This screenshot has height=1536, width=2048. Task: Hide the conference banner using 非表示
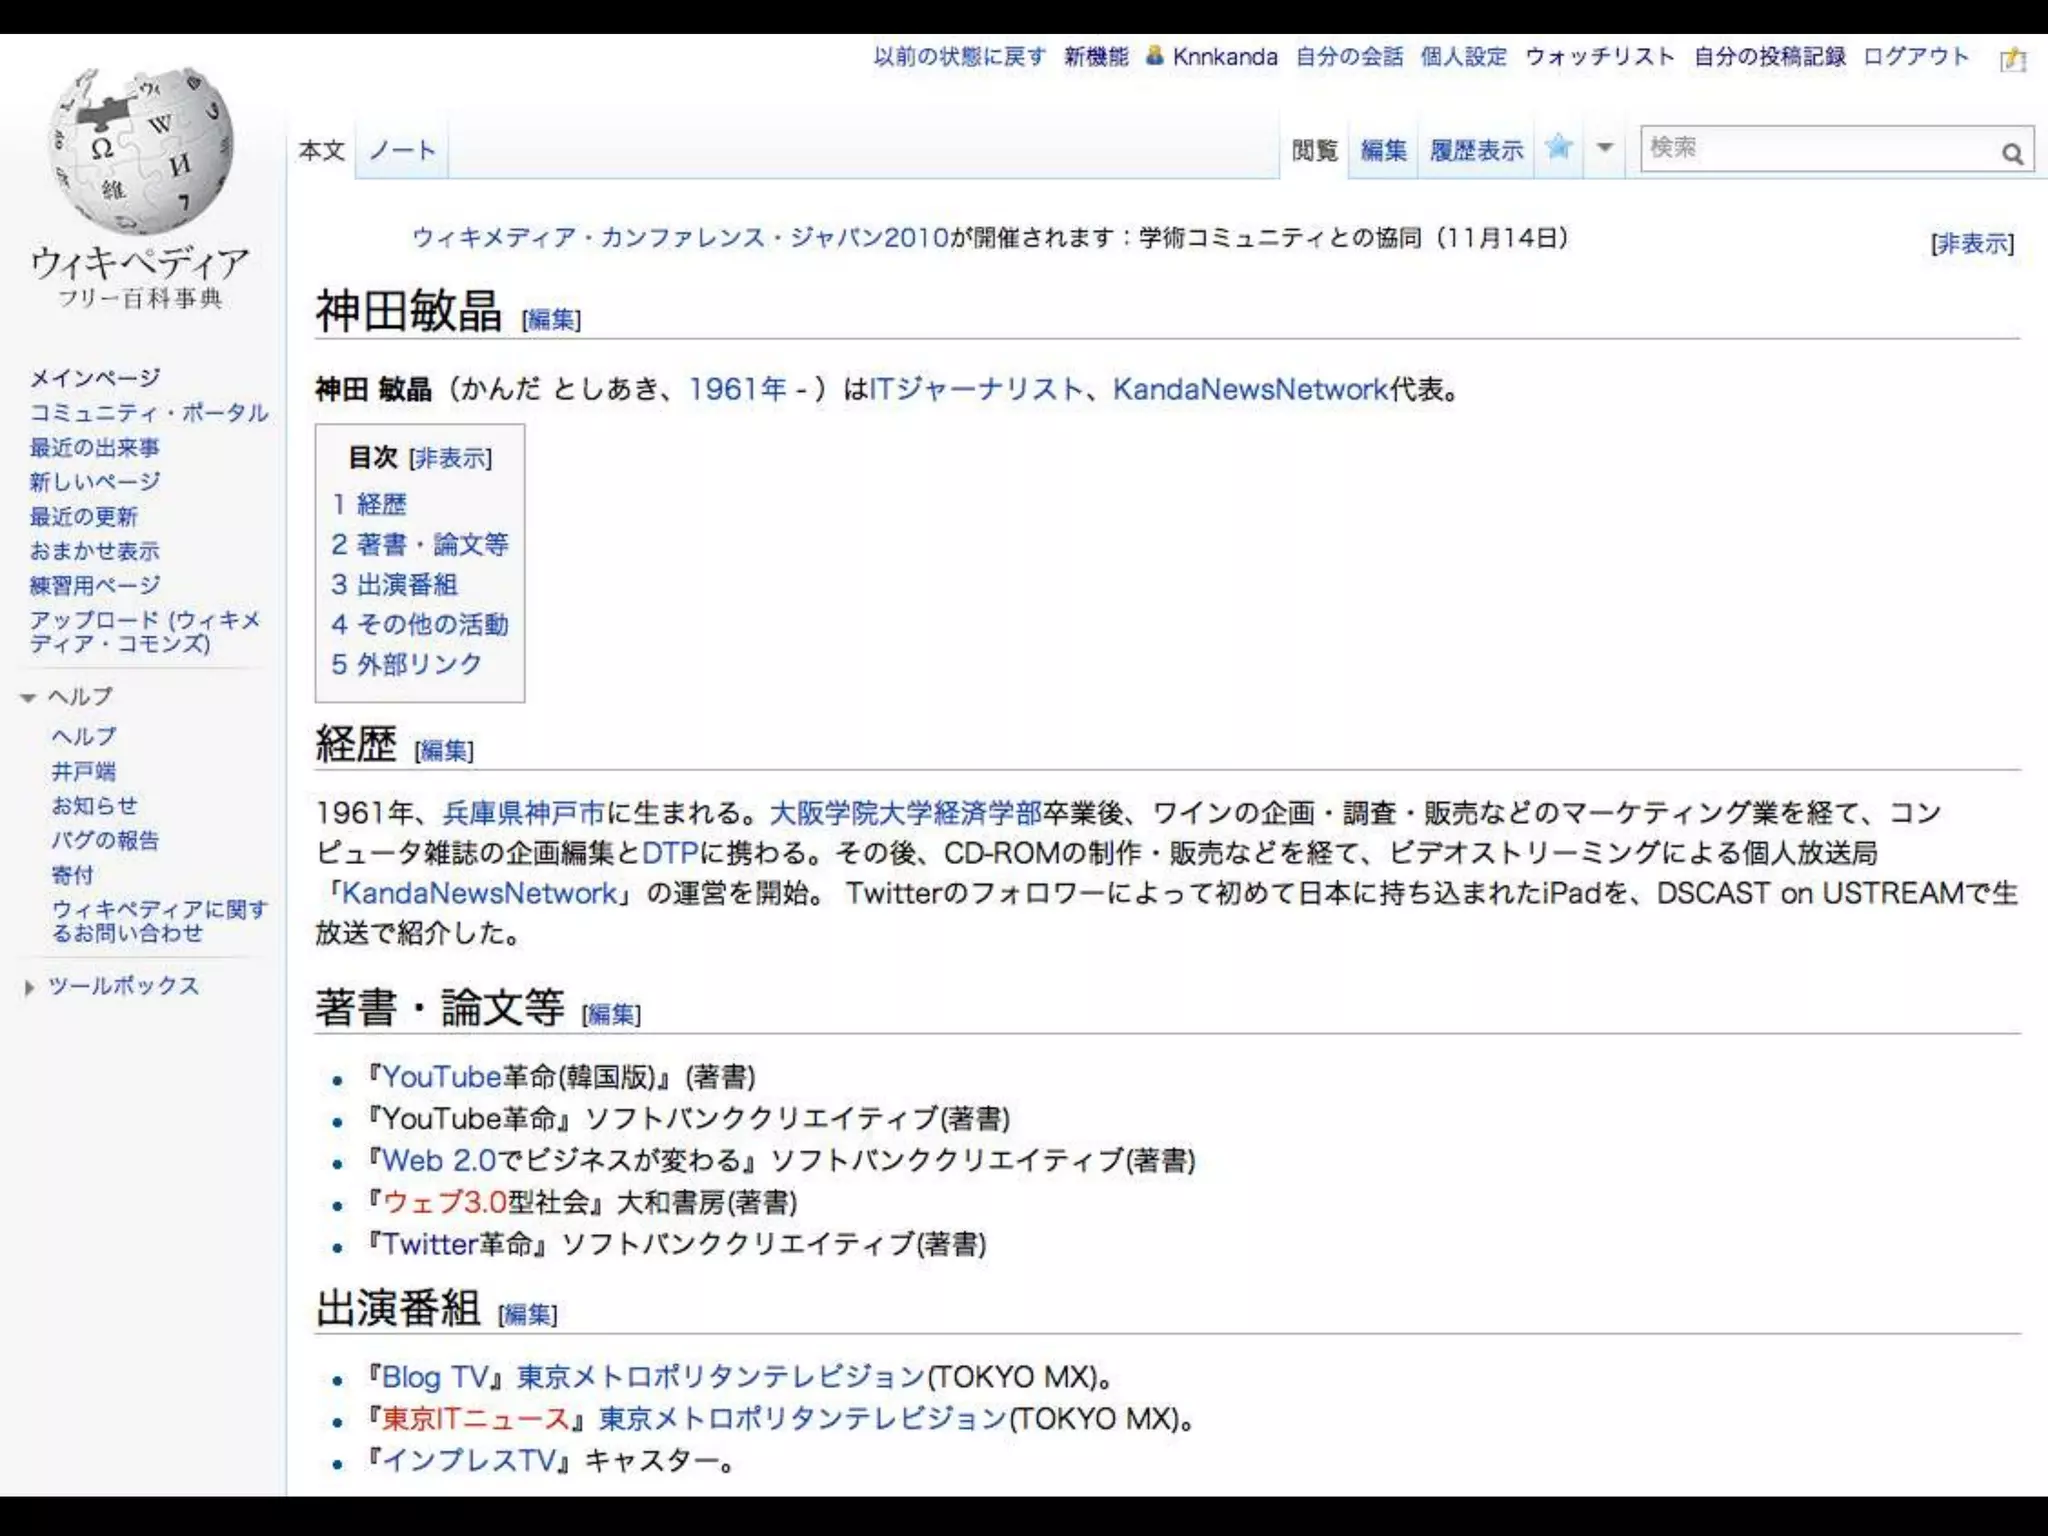[1972, 243]
